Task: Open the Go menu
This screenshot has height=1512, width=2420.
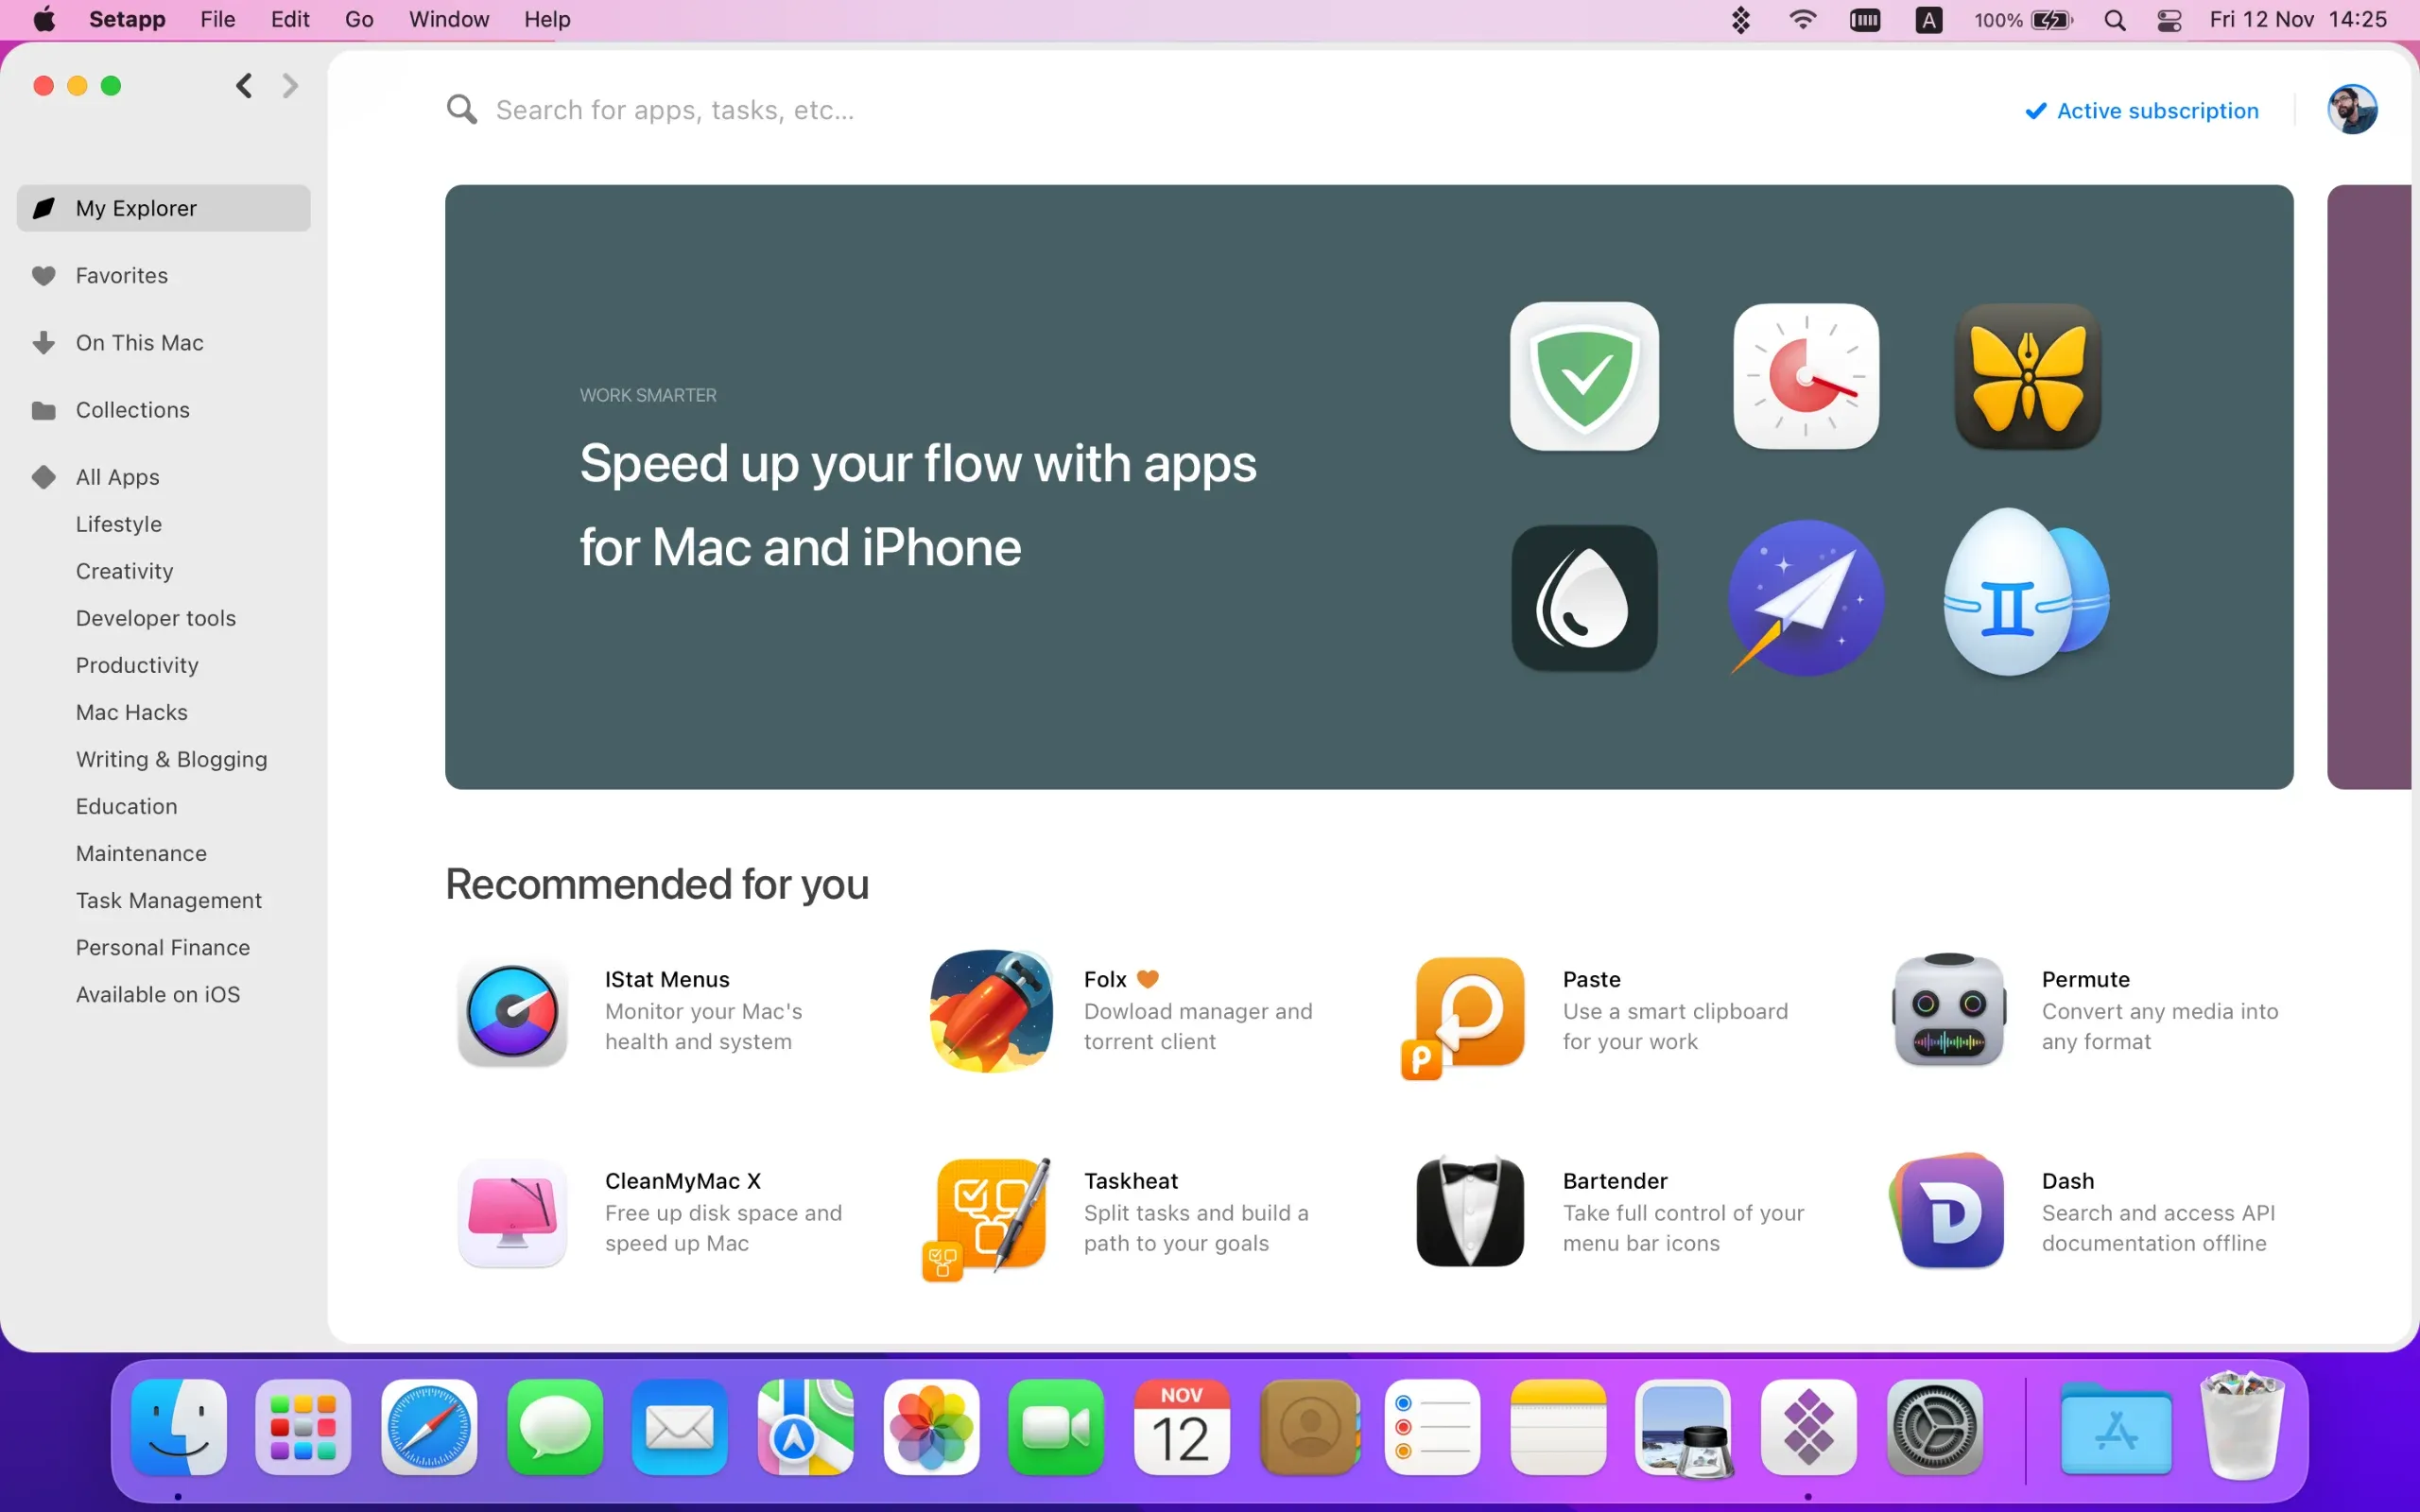Action: coord(358,20)
